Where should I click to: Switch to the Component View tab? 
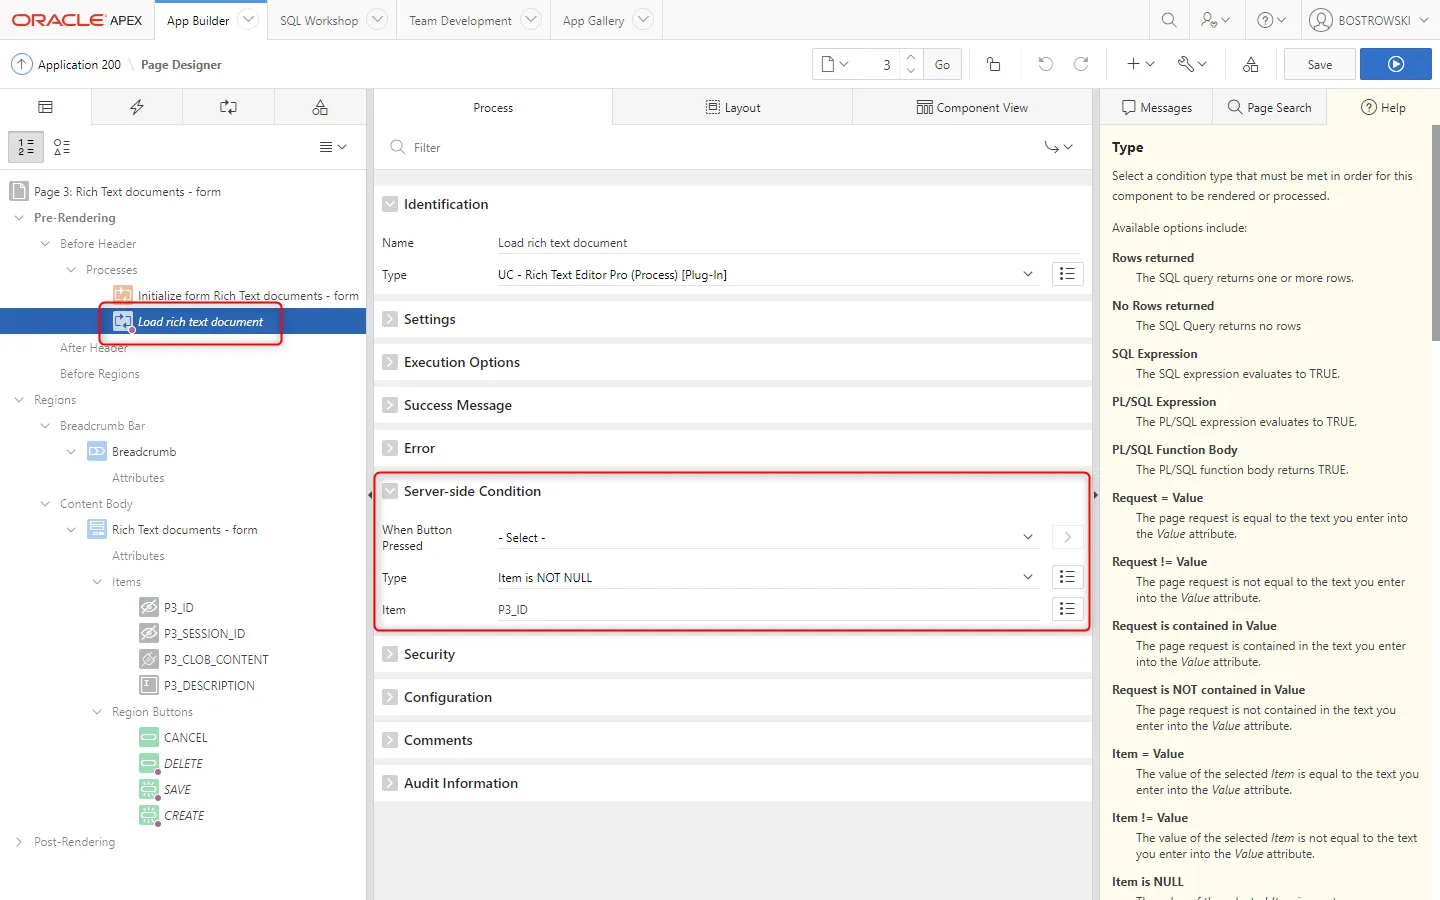tap(971, 107)
